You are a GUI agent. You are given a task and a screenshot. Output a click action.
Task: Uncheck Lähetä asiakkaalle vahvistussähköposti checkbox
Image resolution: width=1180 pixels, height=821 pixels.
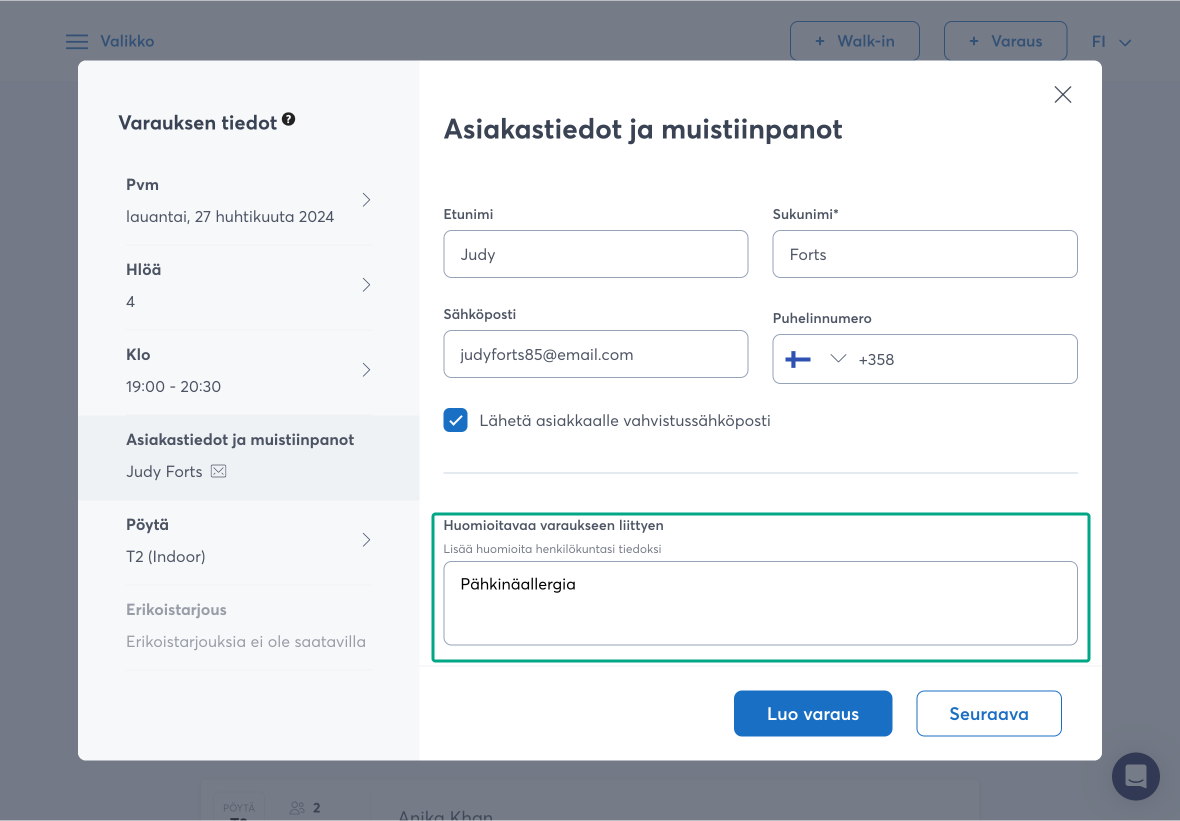(456, 420)
